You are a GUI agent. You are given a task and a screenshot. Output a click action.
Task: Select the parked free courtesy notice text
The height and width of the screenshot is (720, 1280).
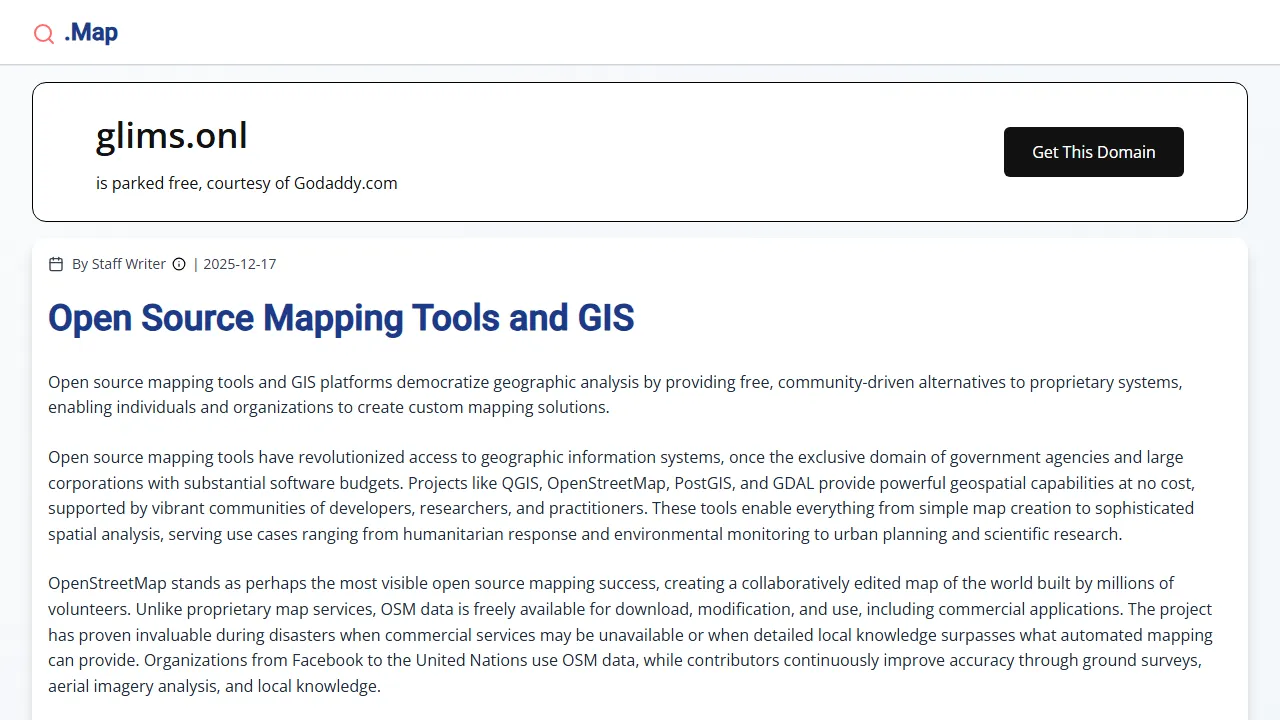tap(246, 183)
